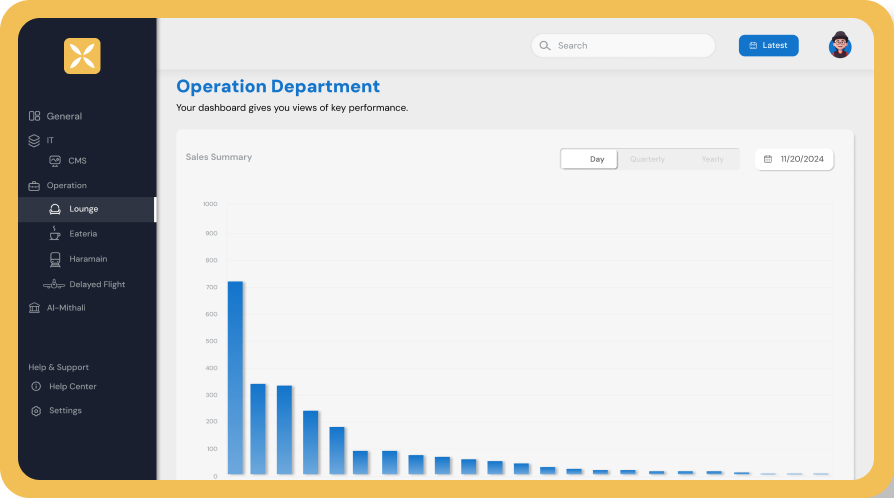Click the tallest bar in Sales Summary
894x498 pixels.
coord(235,378)
